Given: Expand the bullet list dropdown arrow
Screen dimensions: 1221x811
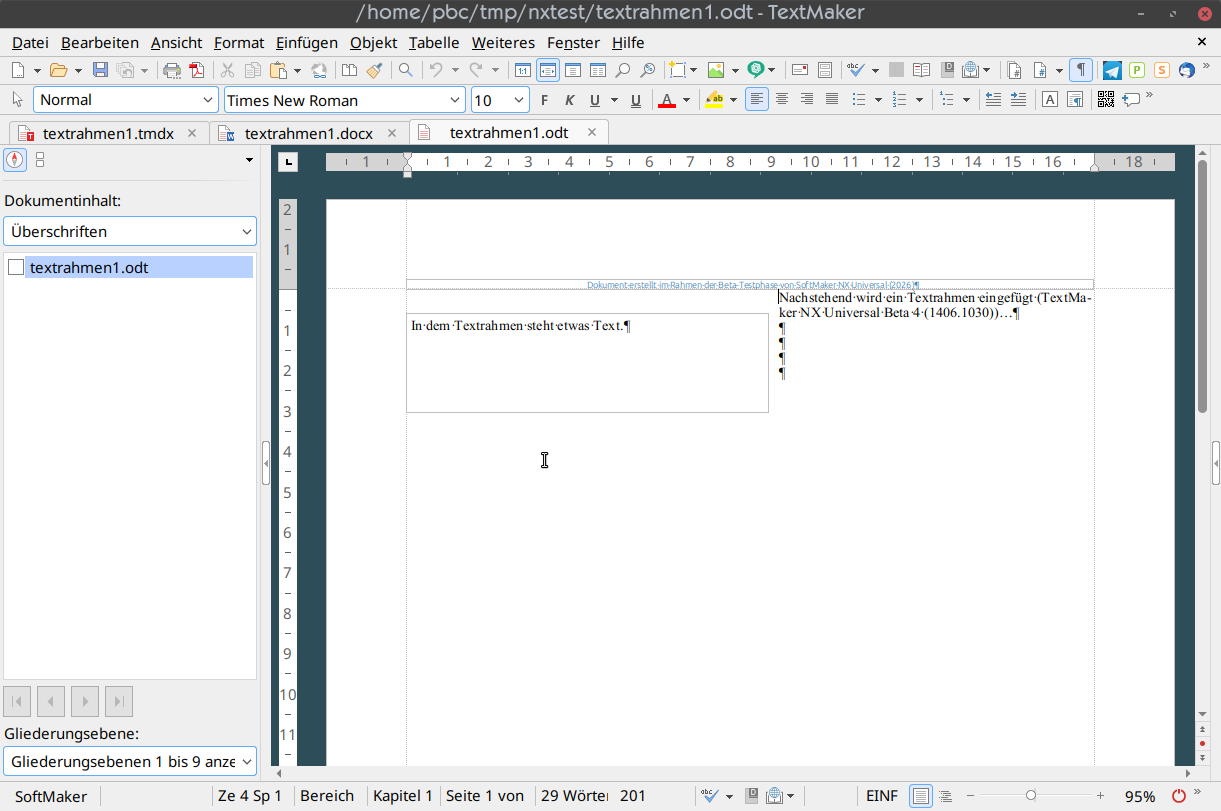Looking at the screenshot, I should coord(878,100).
